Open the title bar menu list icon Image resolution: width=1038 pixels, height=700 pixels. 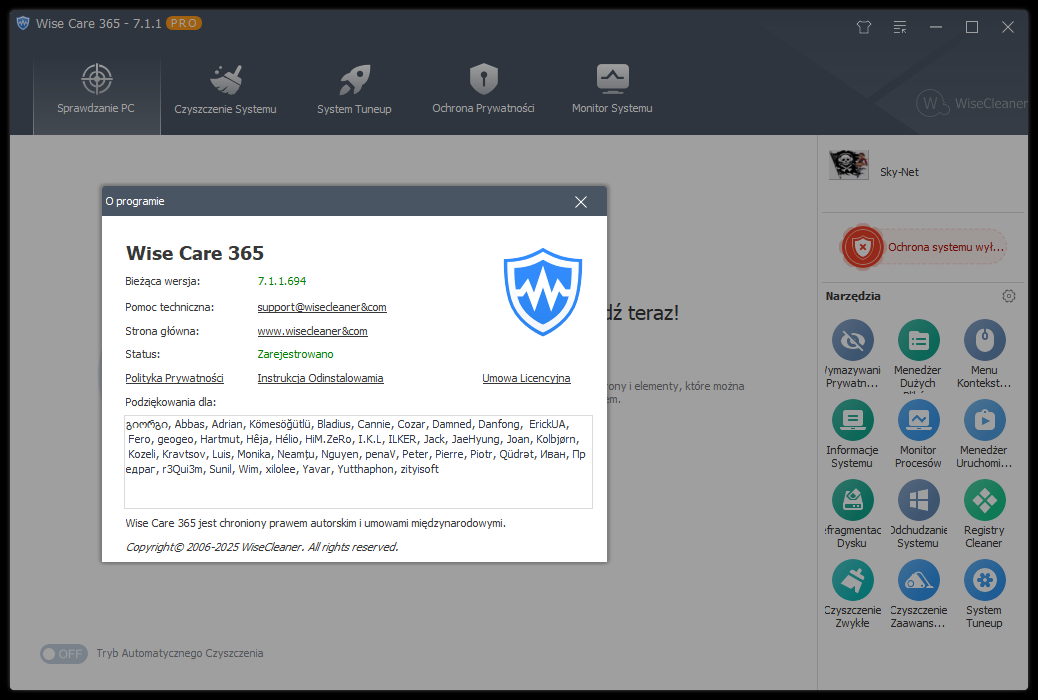tap(900, 27)
